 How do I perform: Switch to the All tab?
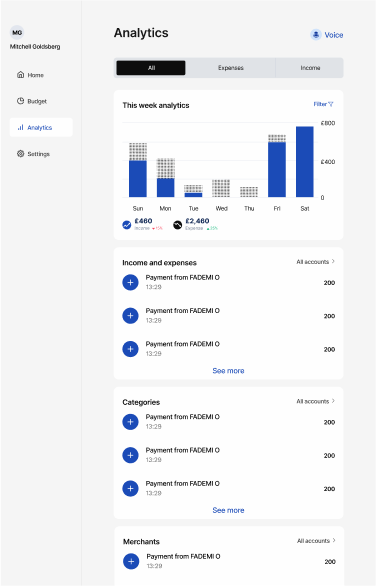[151, 68]
